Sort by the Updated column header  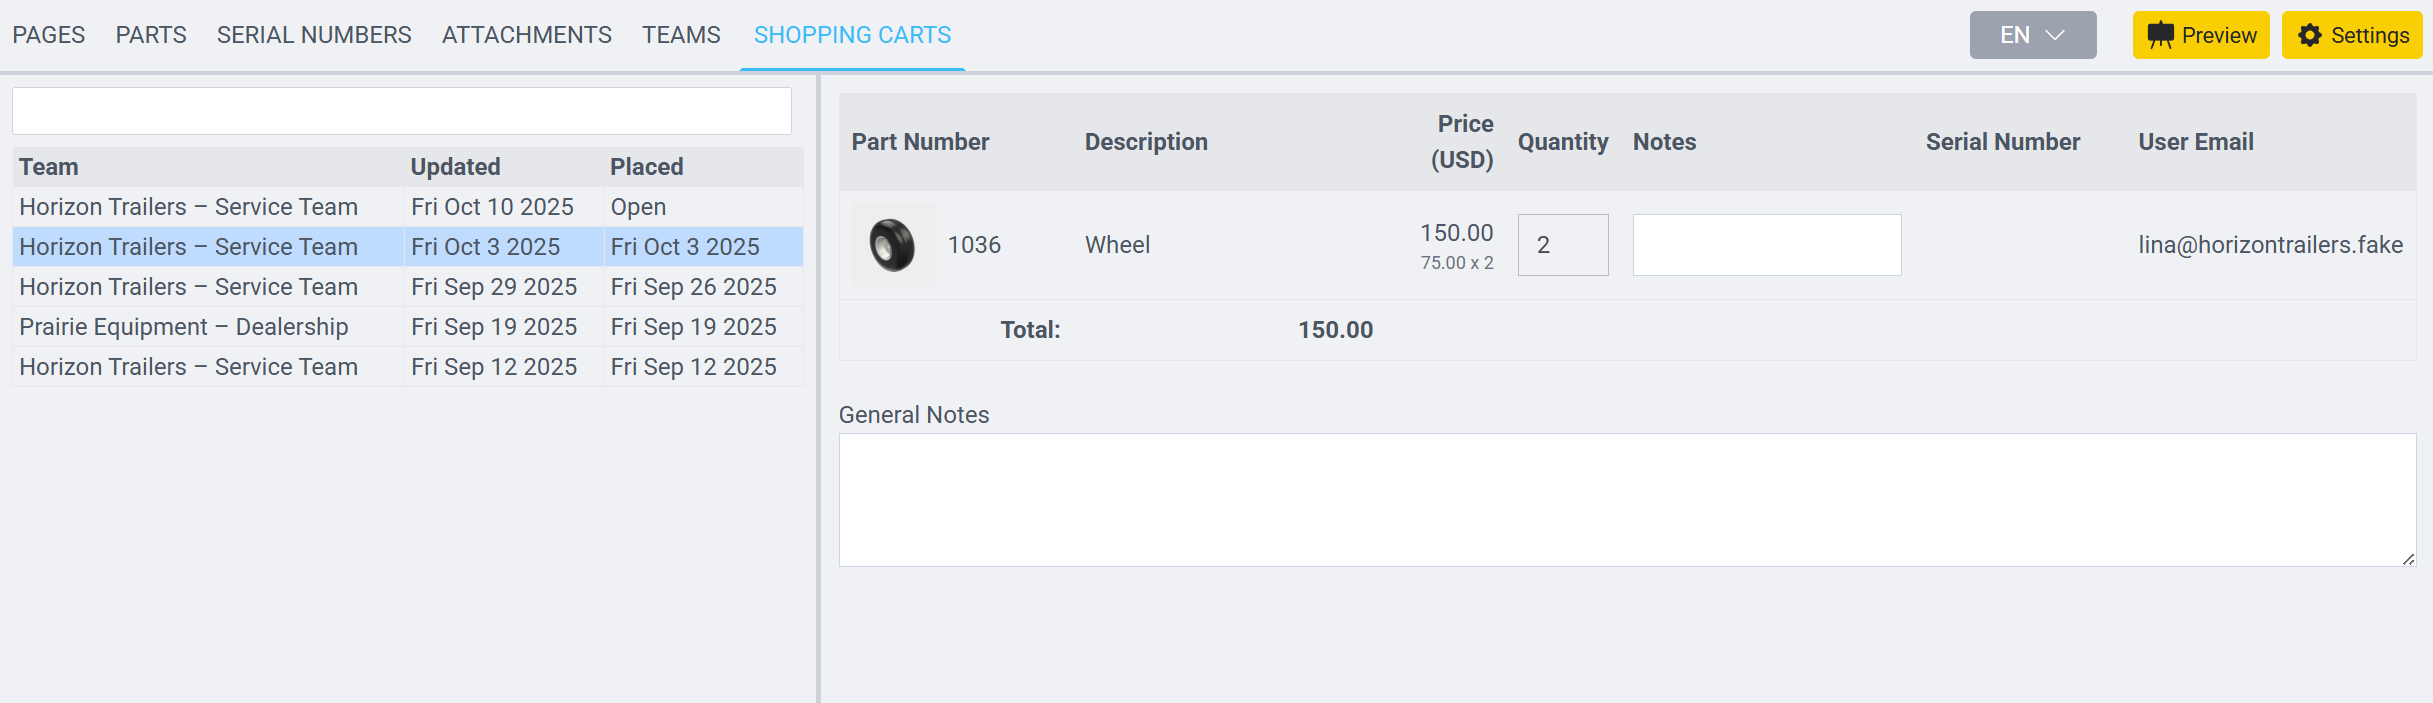click(x=455, y=167)
